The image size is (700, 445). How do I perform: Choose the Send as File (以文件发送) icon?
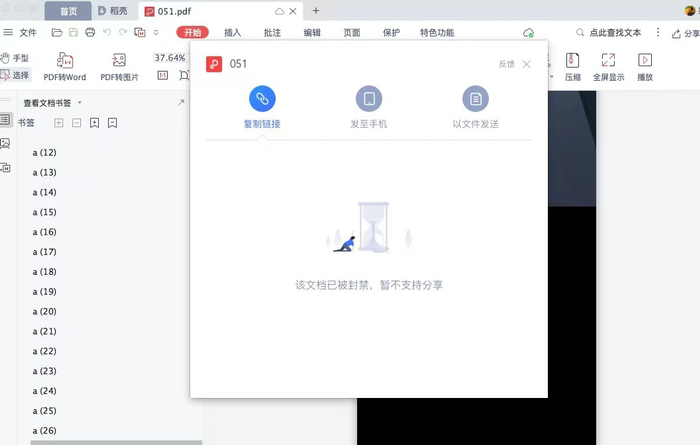(475, 99)
